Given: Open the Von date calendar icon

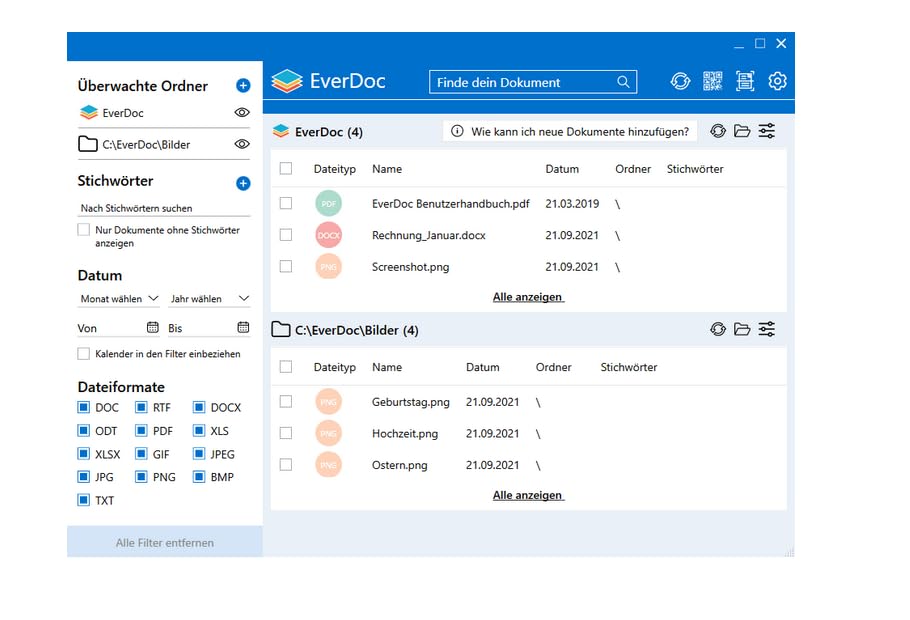Looking at the screenshot, I should [x=153, y=327].
